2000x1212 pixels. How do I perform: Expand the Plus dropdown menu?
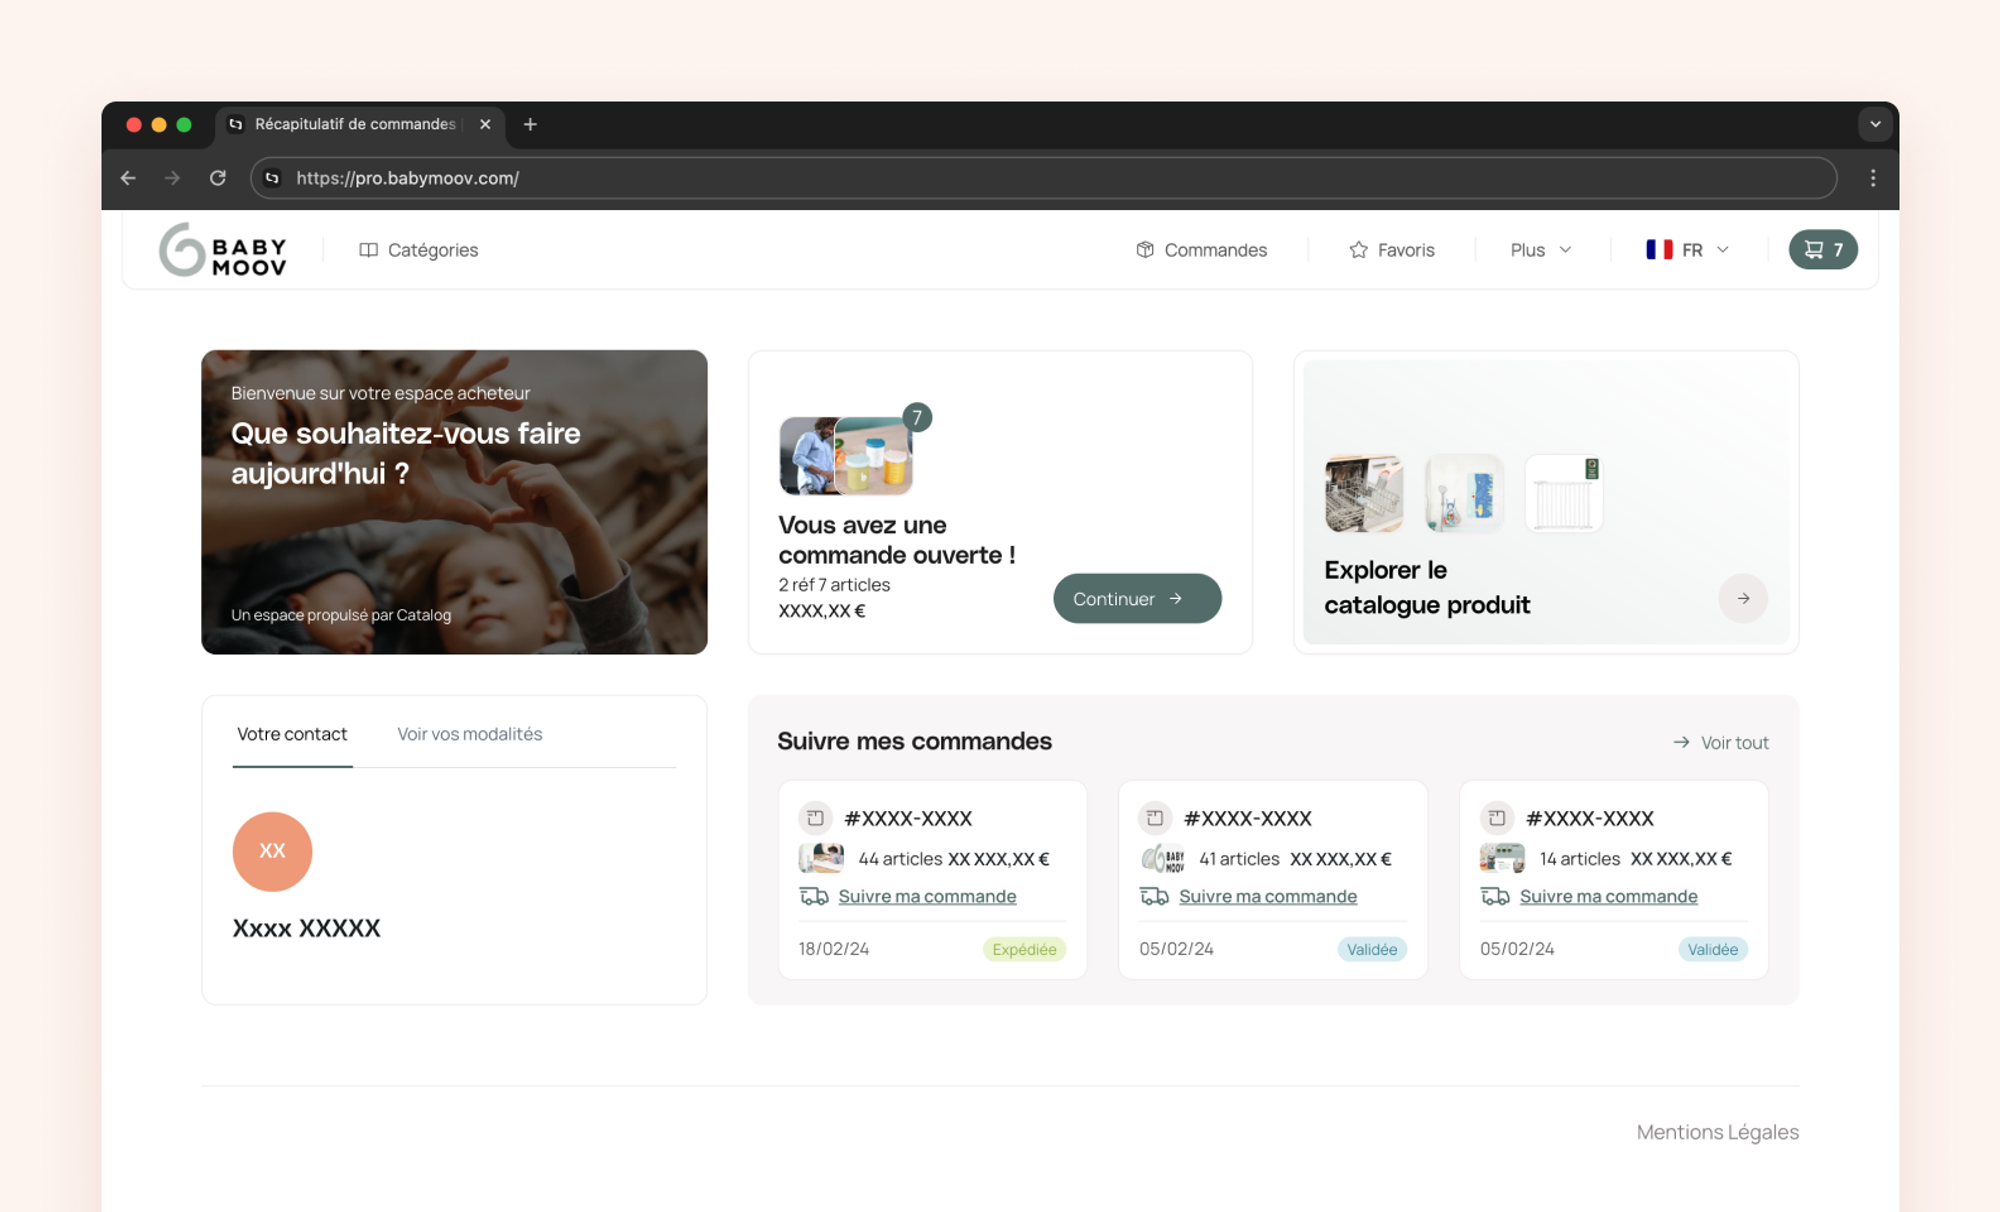[1540, 250]
